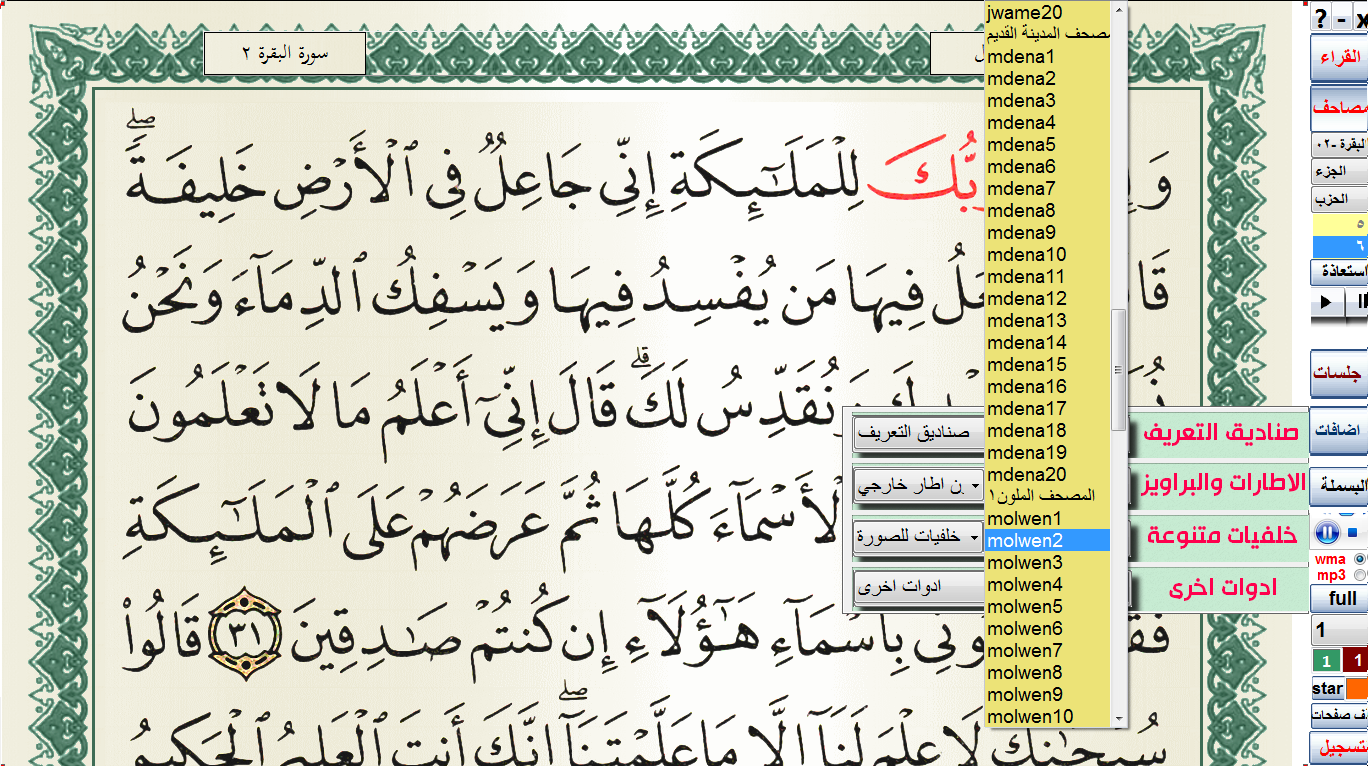Click the dark red box numbered 1
This screenshot has width=1368, height=766.
(x=1356, y=661)
